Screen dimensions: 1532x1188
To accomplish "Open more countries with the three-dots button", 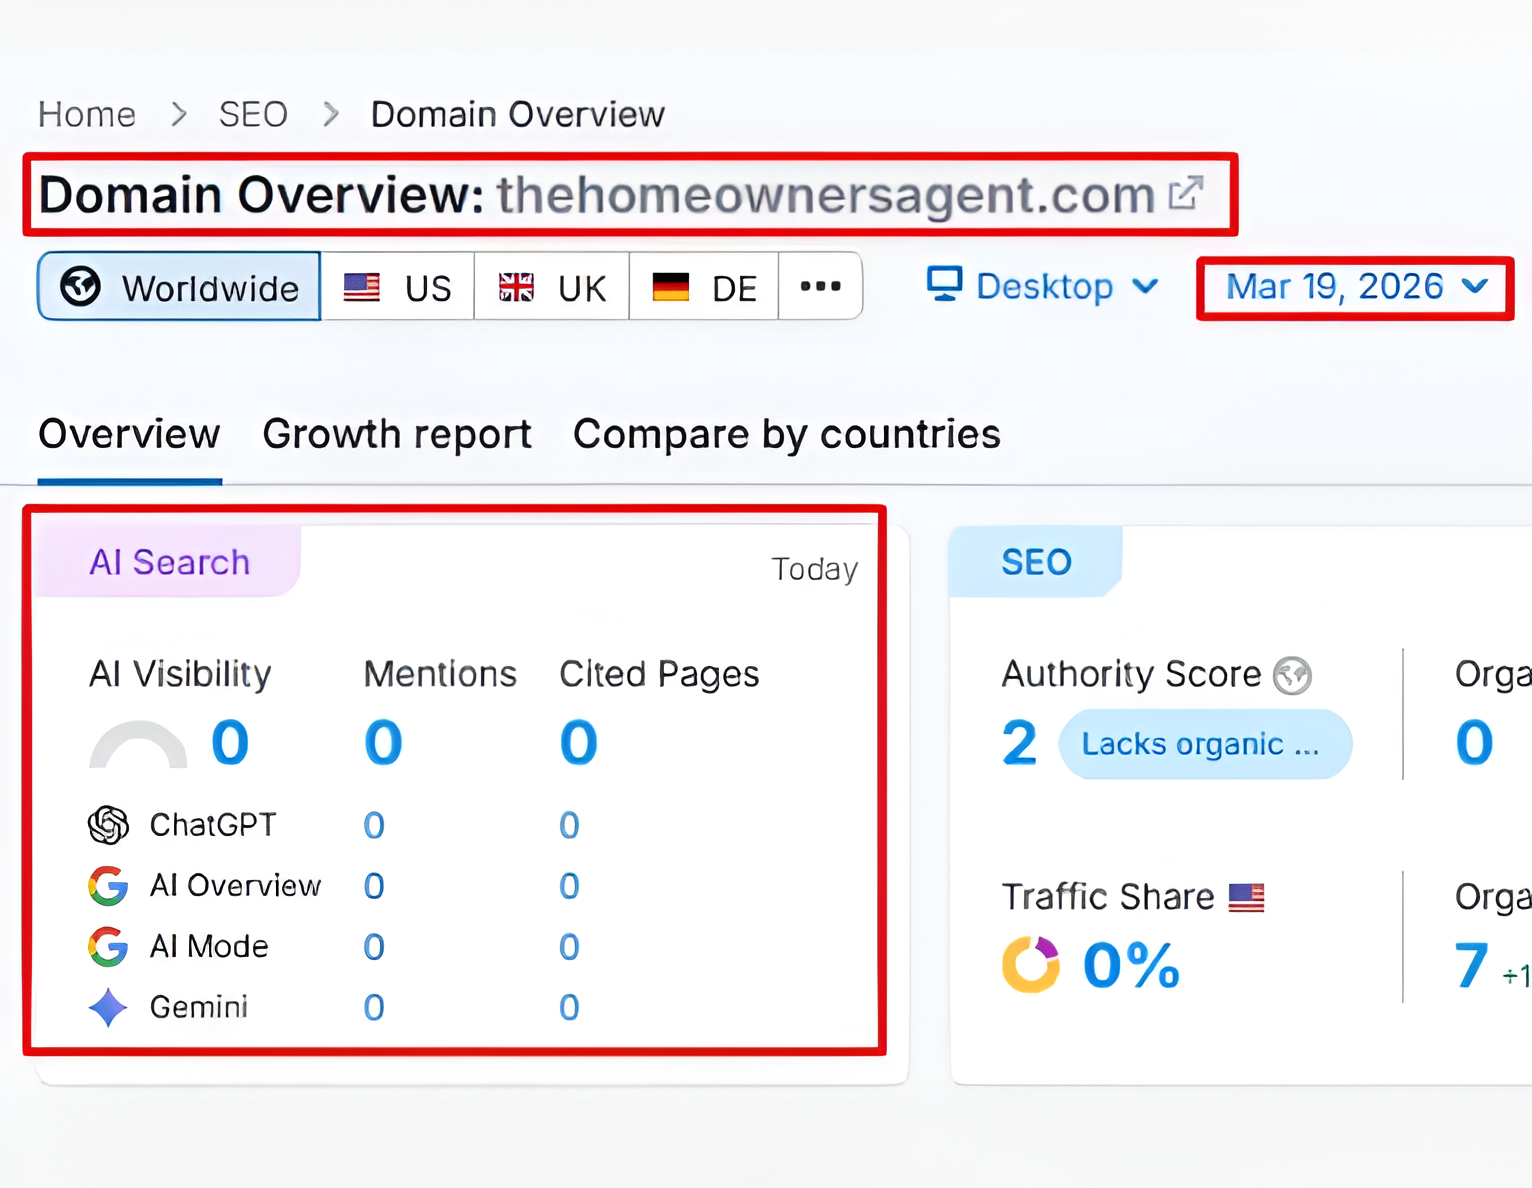I will [820, 286].
